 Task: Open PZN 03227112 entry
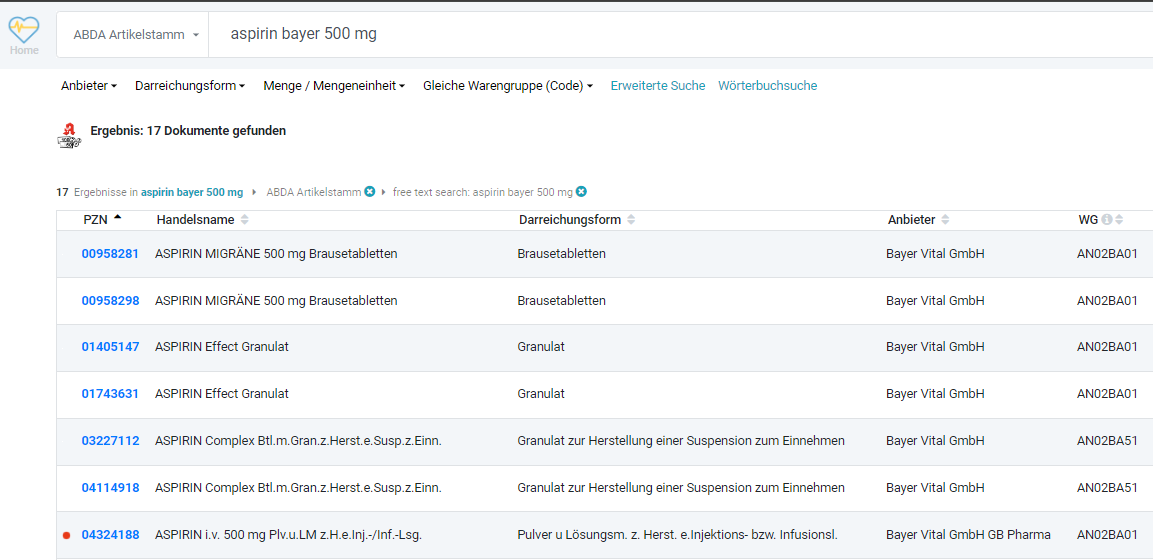point(110,441)
